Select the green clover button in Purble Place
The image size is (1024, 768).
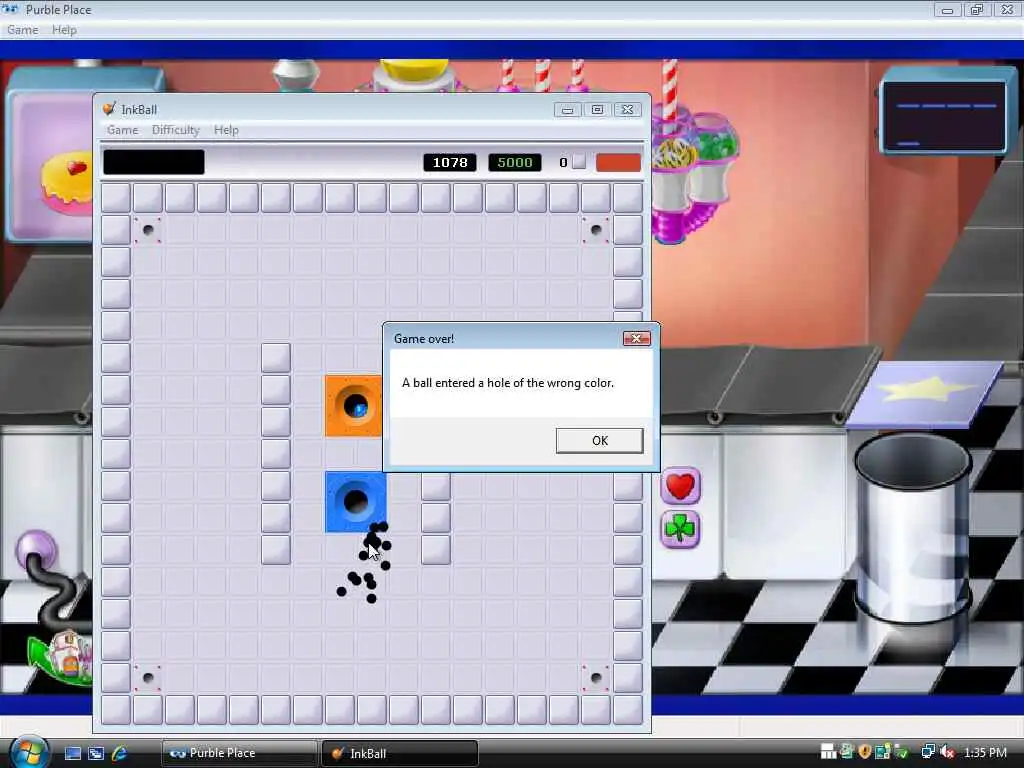[x=680, y=529]
